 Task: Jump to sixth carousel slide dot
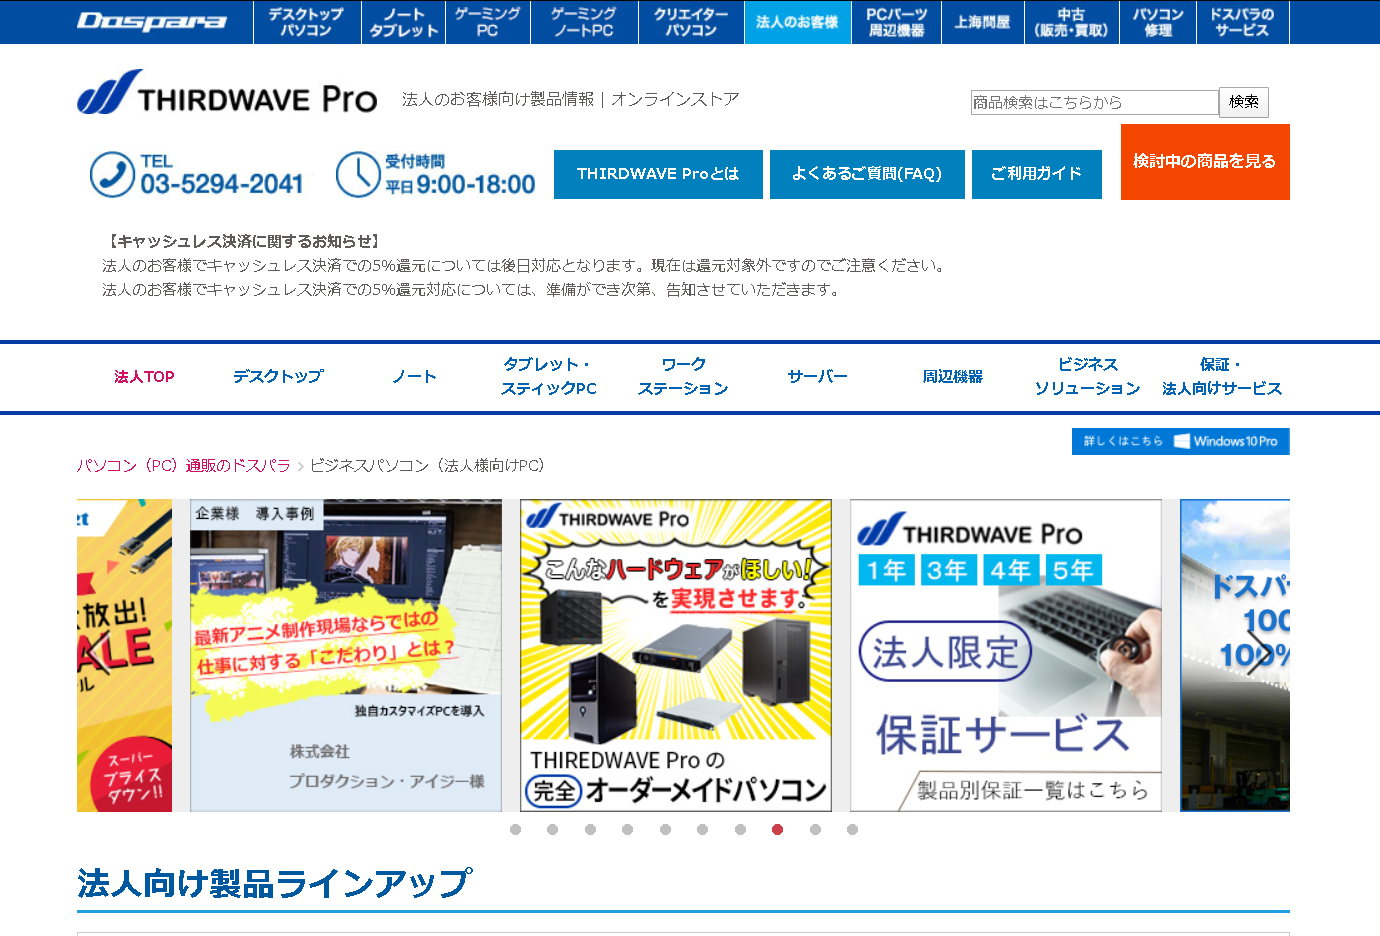click(x=702, y=830)
